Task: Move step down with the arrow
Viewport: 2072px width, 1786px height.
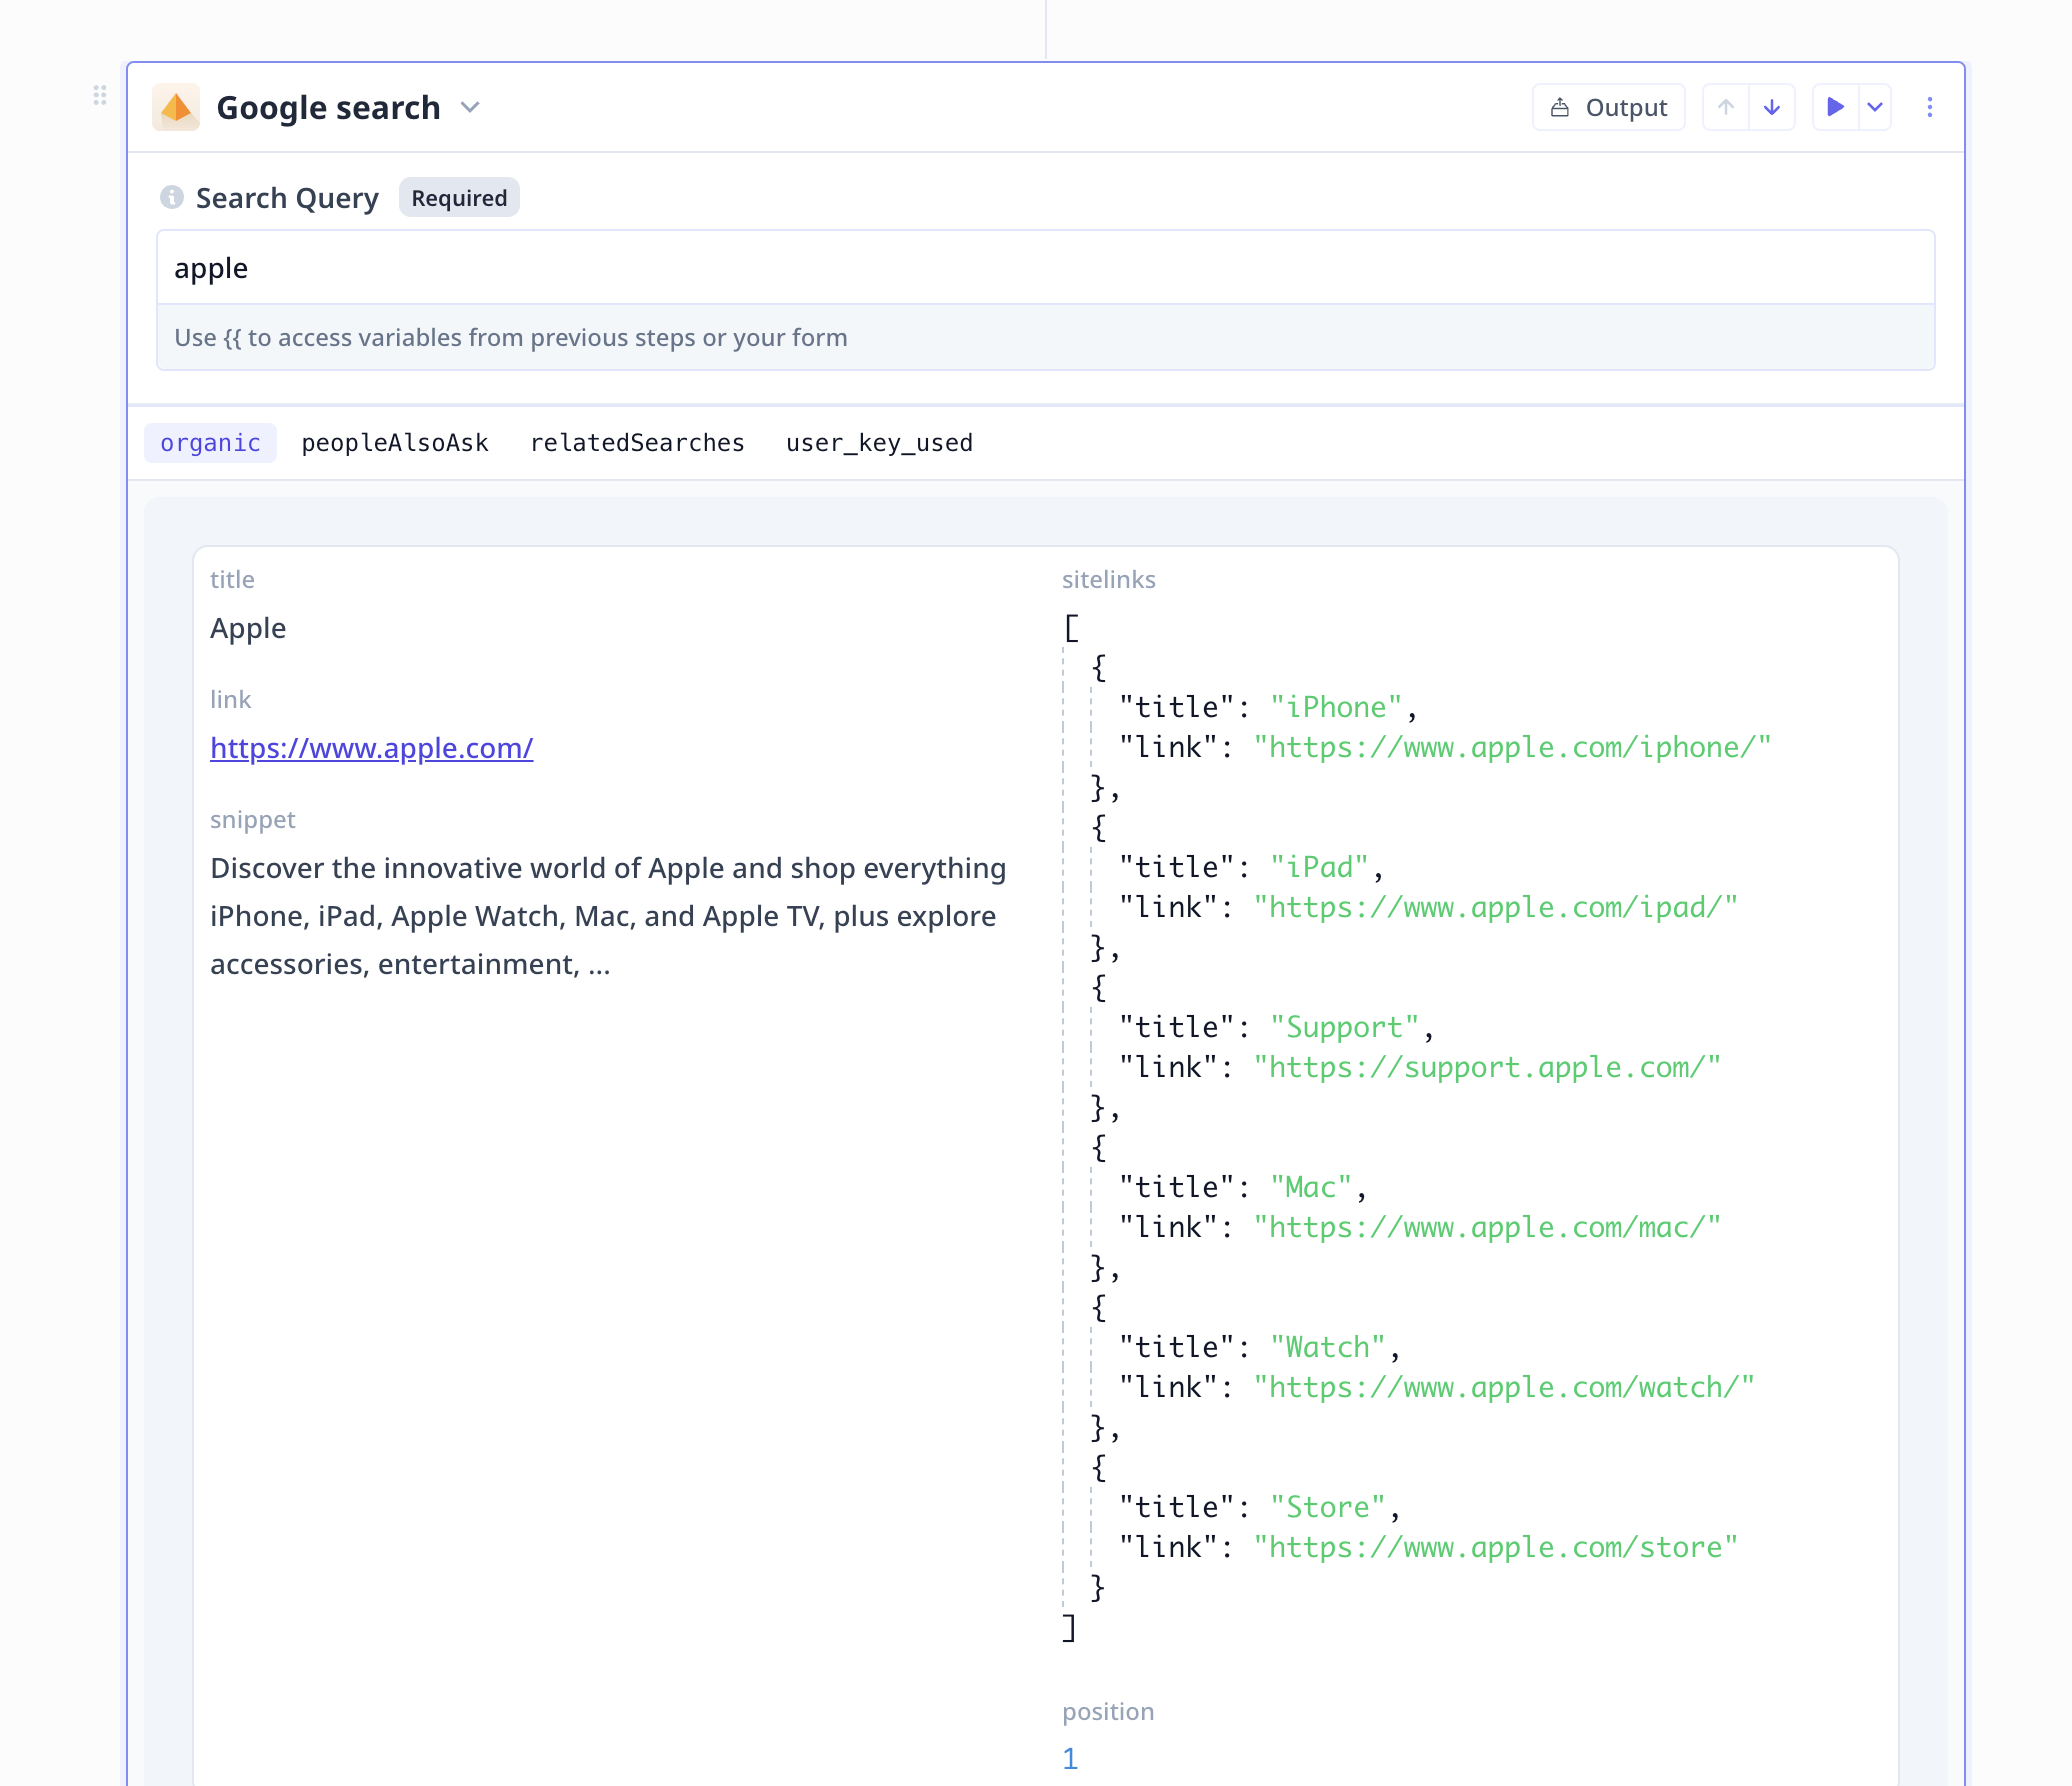Action: (x=1772, y=107)
